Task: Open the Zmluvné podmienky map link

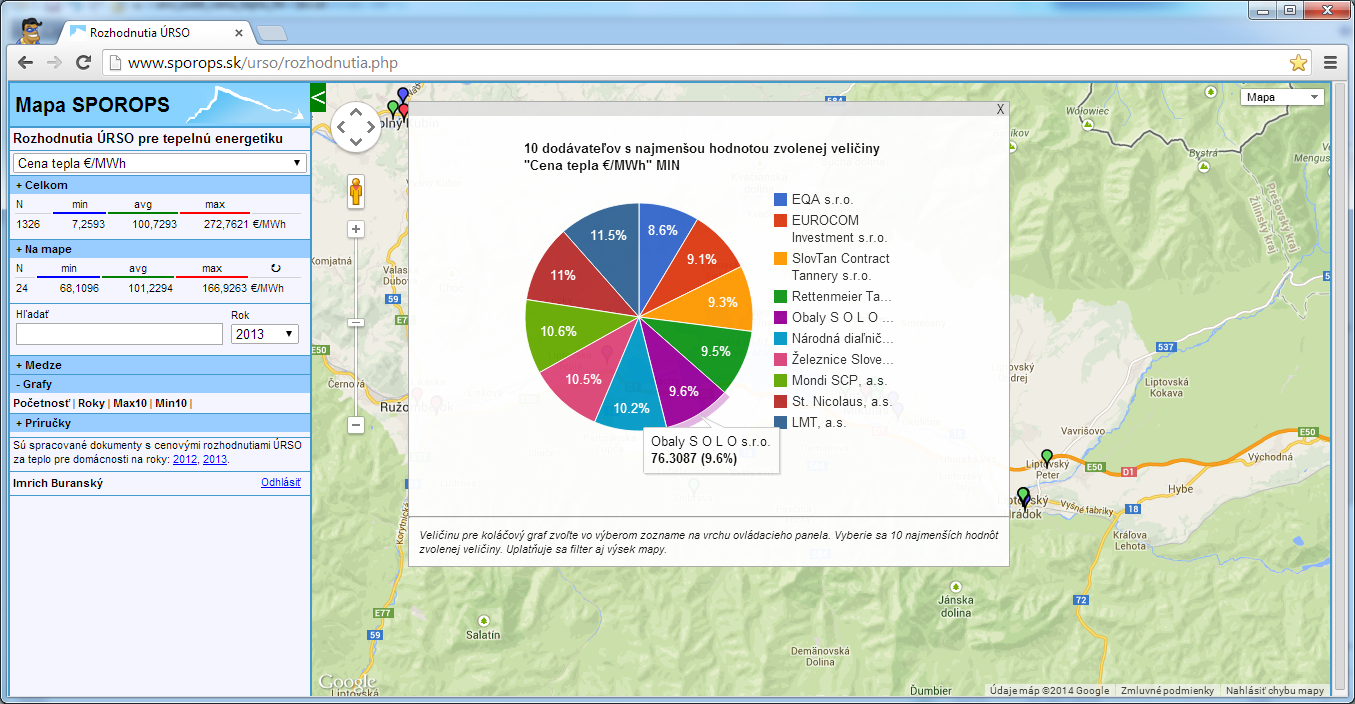Action: click(x=1168, y=691)
